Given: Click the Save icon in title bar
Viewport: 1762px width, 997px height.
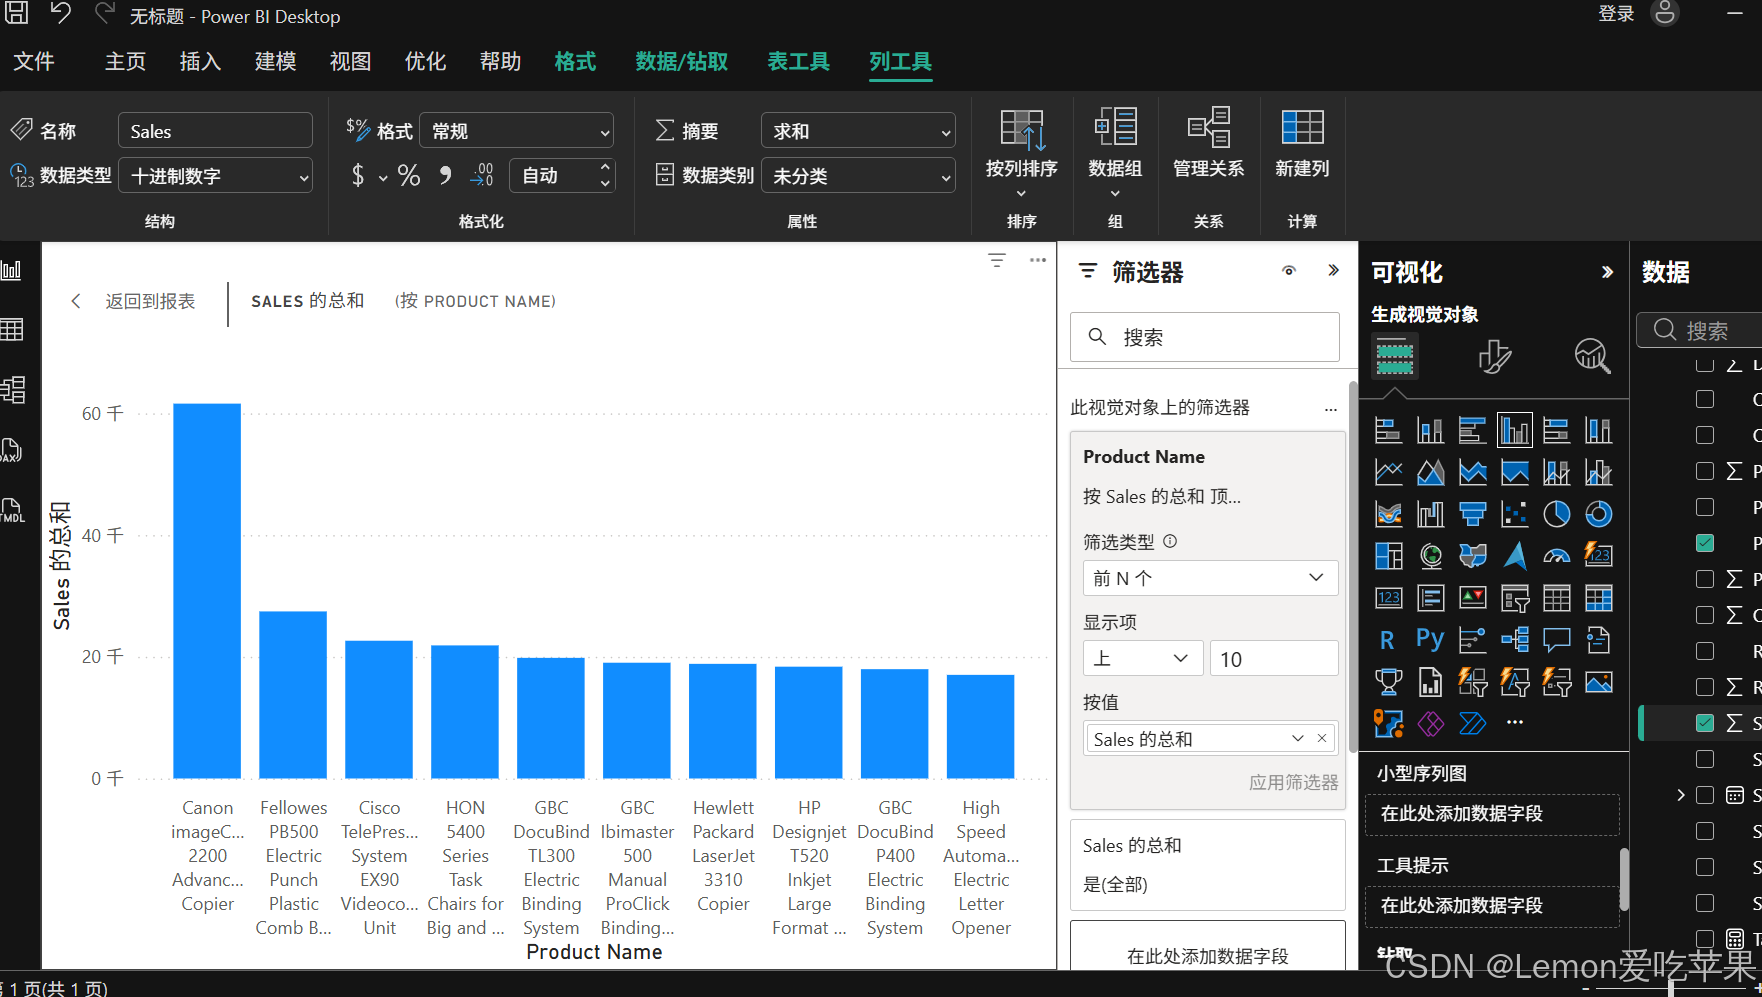Looking at the screenshot, I should [x=17, y=14].
